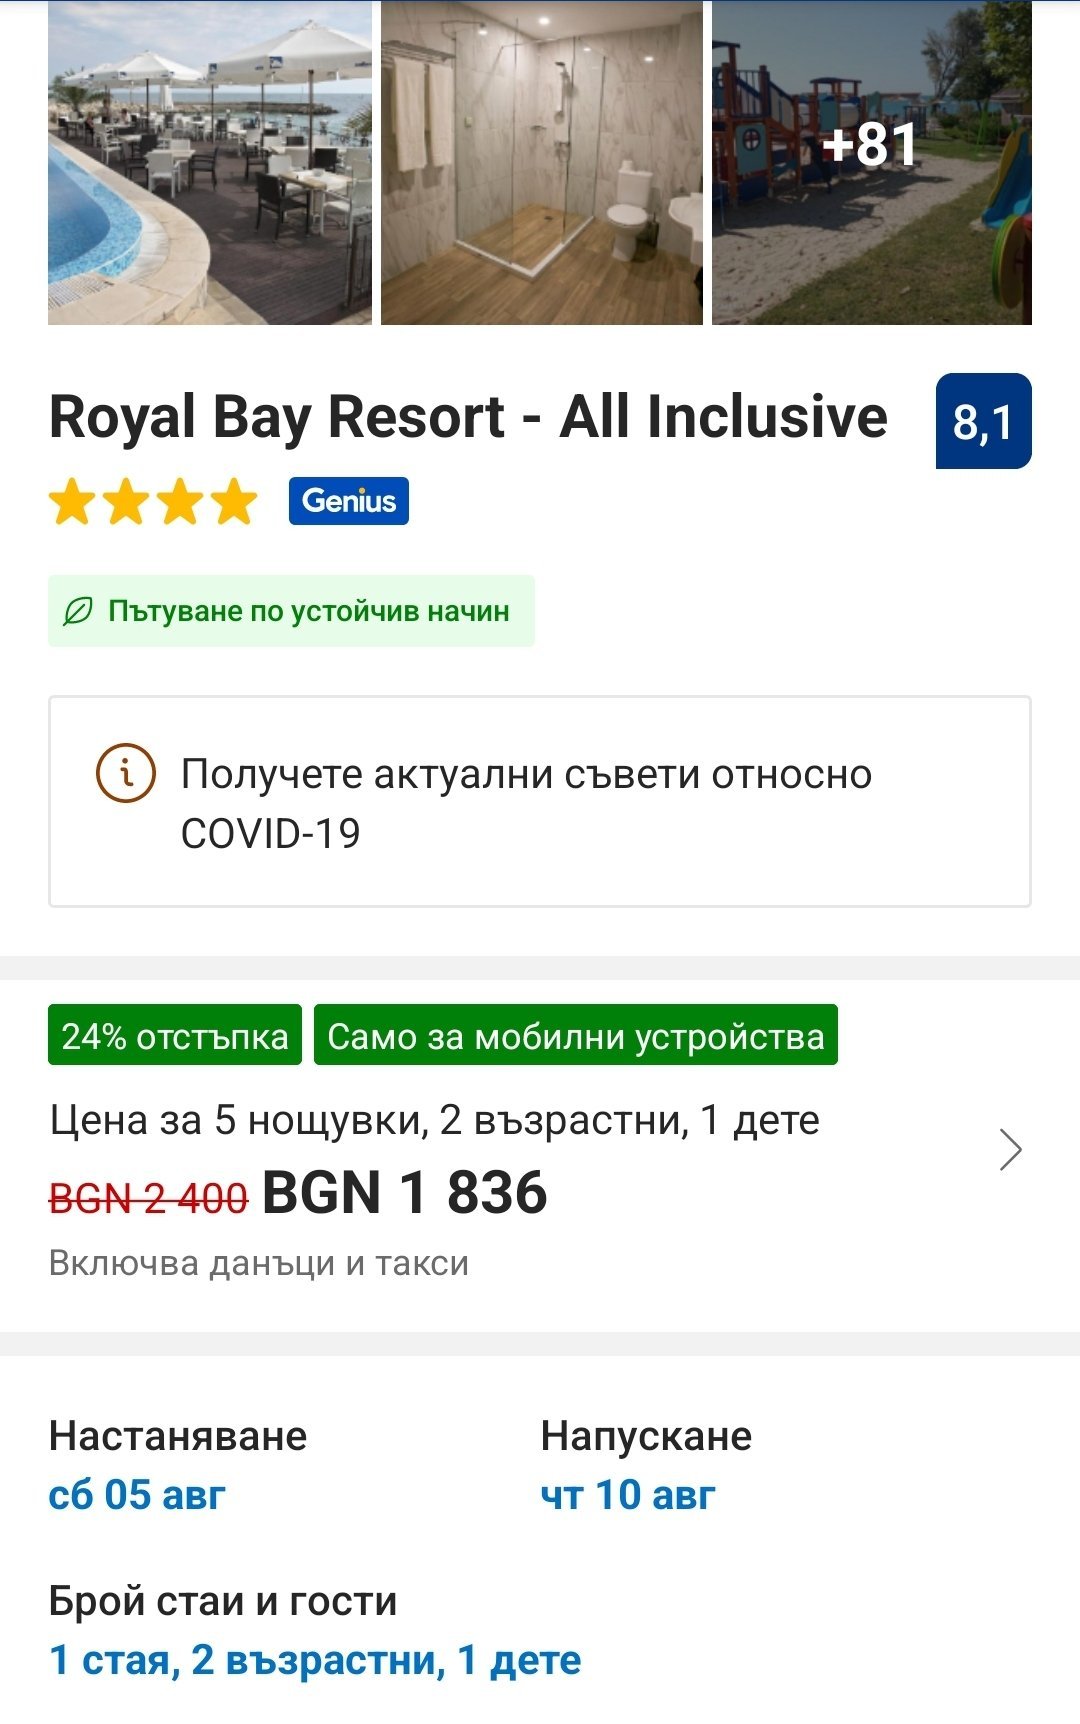Open the COVID-19 advice banner text

pos(526,803)
